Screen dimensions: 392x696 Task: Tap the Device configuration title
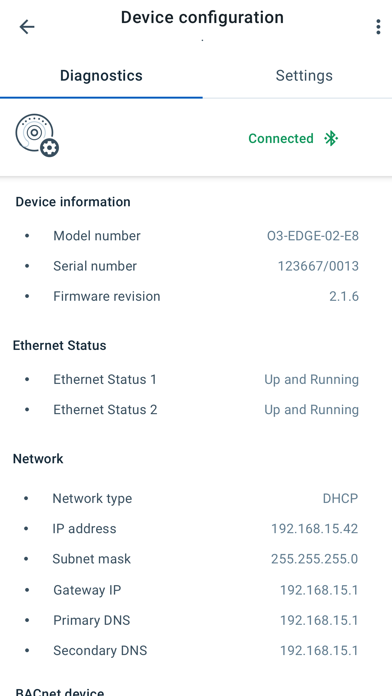[202, 18]
